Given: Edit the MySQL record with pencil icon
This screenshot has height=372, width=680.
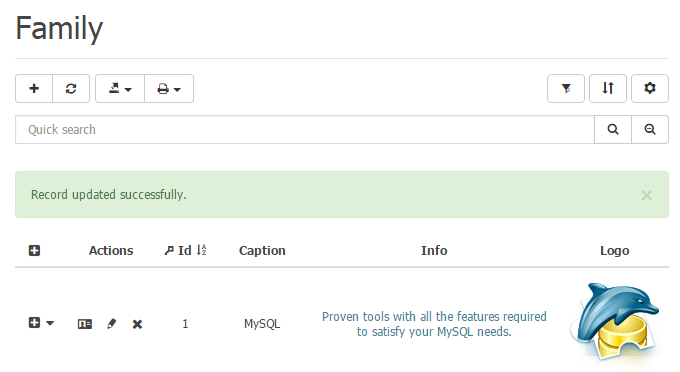Looking at the screenshot, I should [111, 324].
